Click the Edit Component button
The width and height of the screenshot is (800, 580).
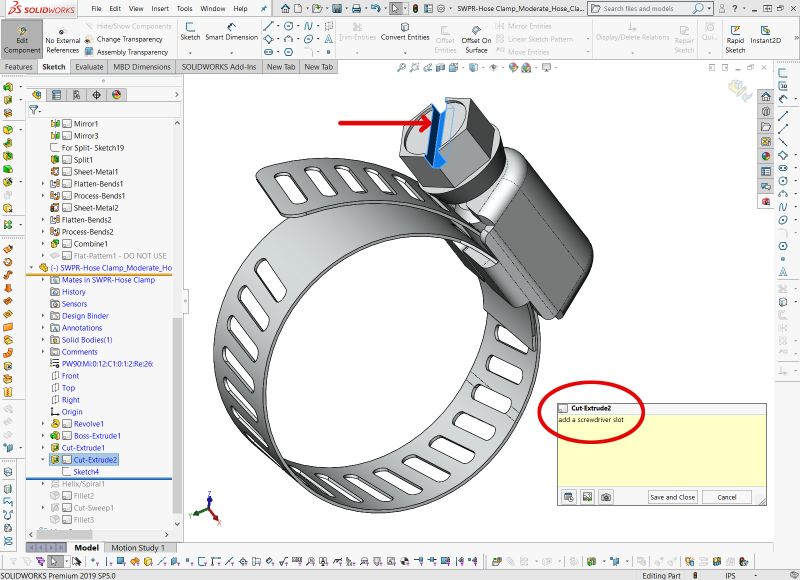21,39
